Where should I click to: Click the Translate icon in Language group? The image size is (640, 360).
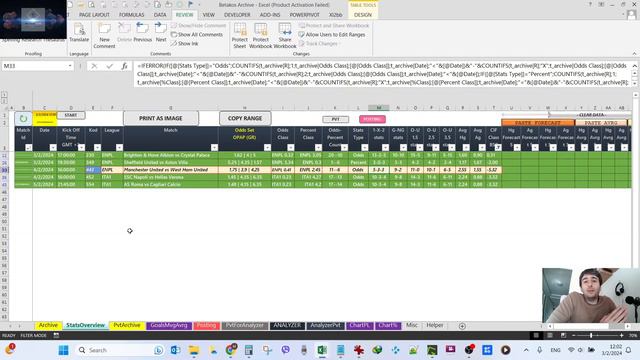79,33
